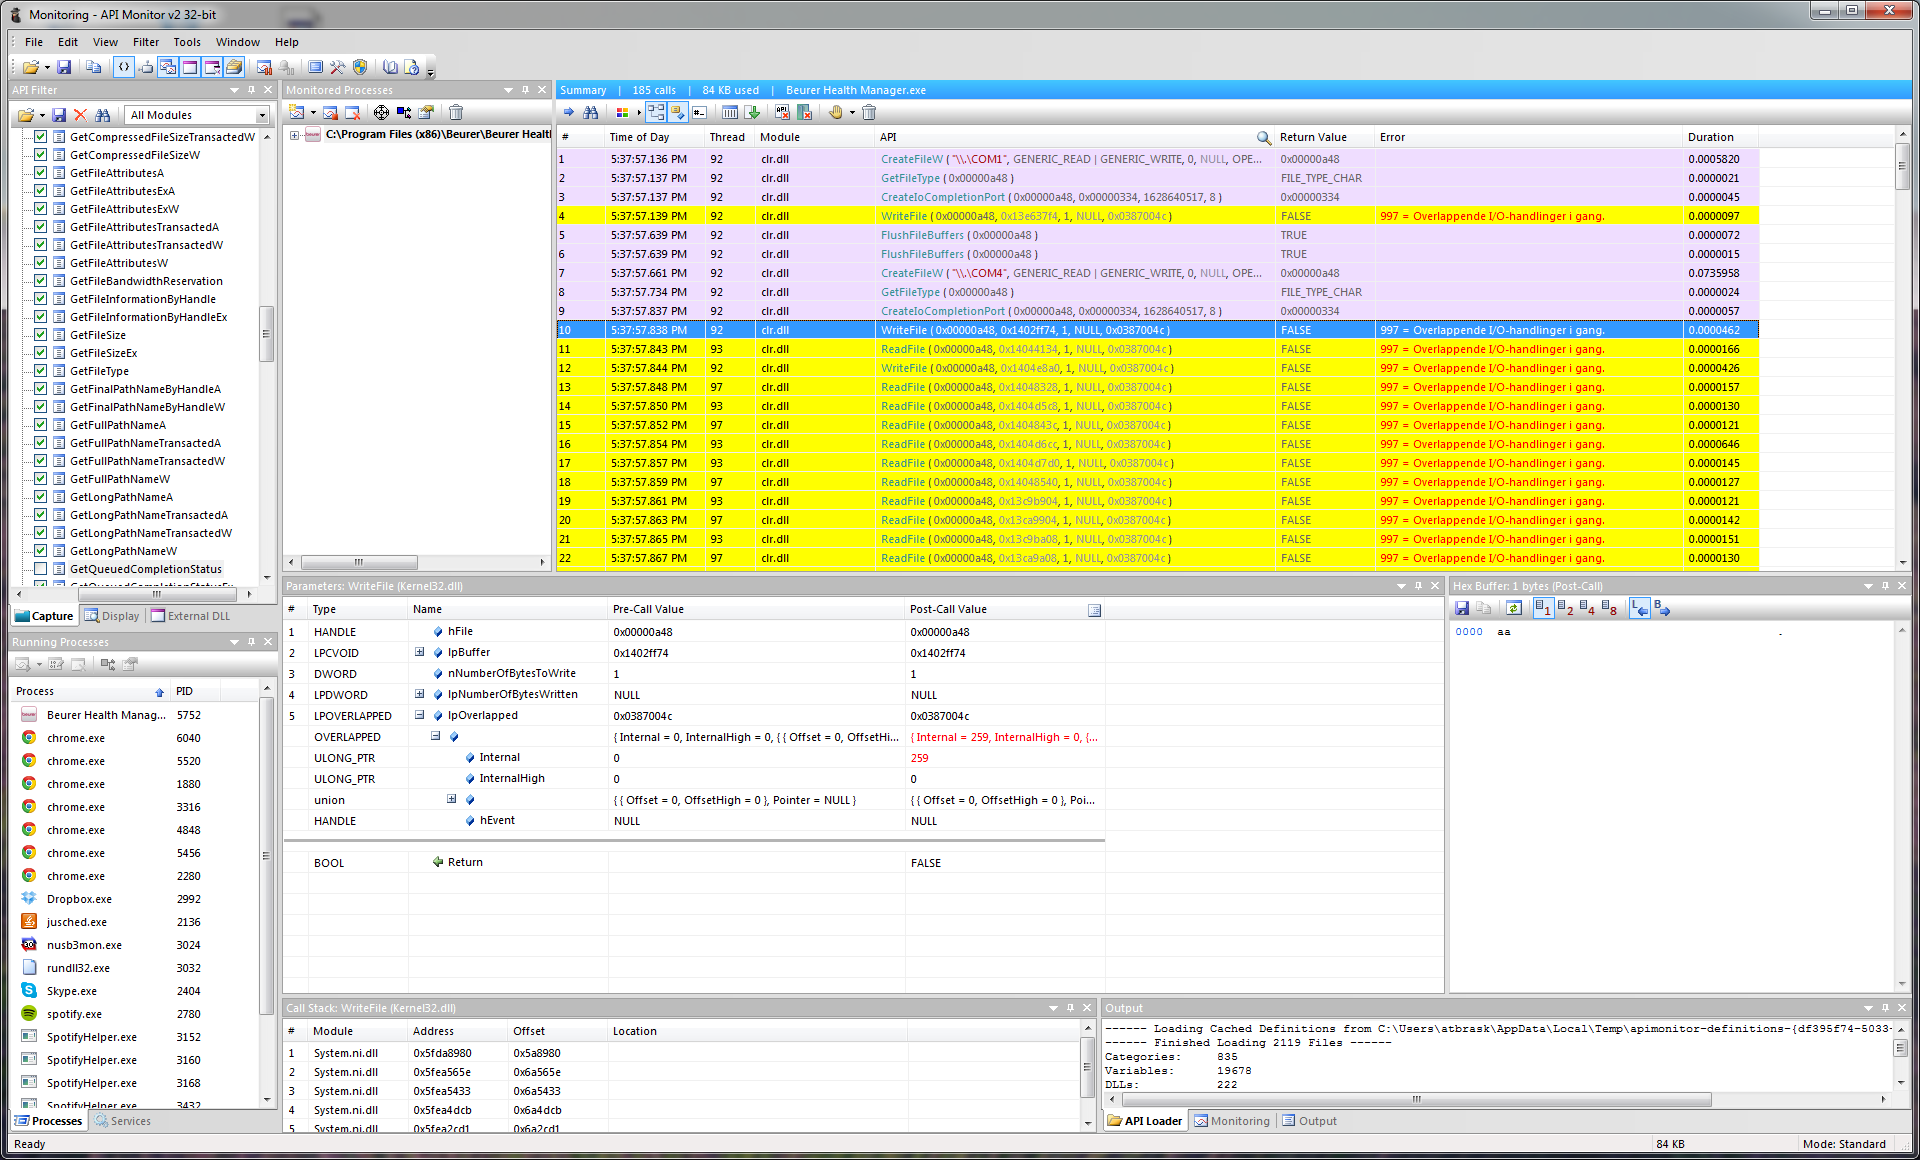Open the Filter menu
Screen dimensions: 1920x1160
[x=145, y=42]
